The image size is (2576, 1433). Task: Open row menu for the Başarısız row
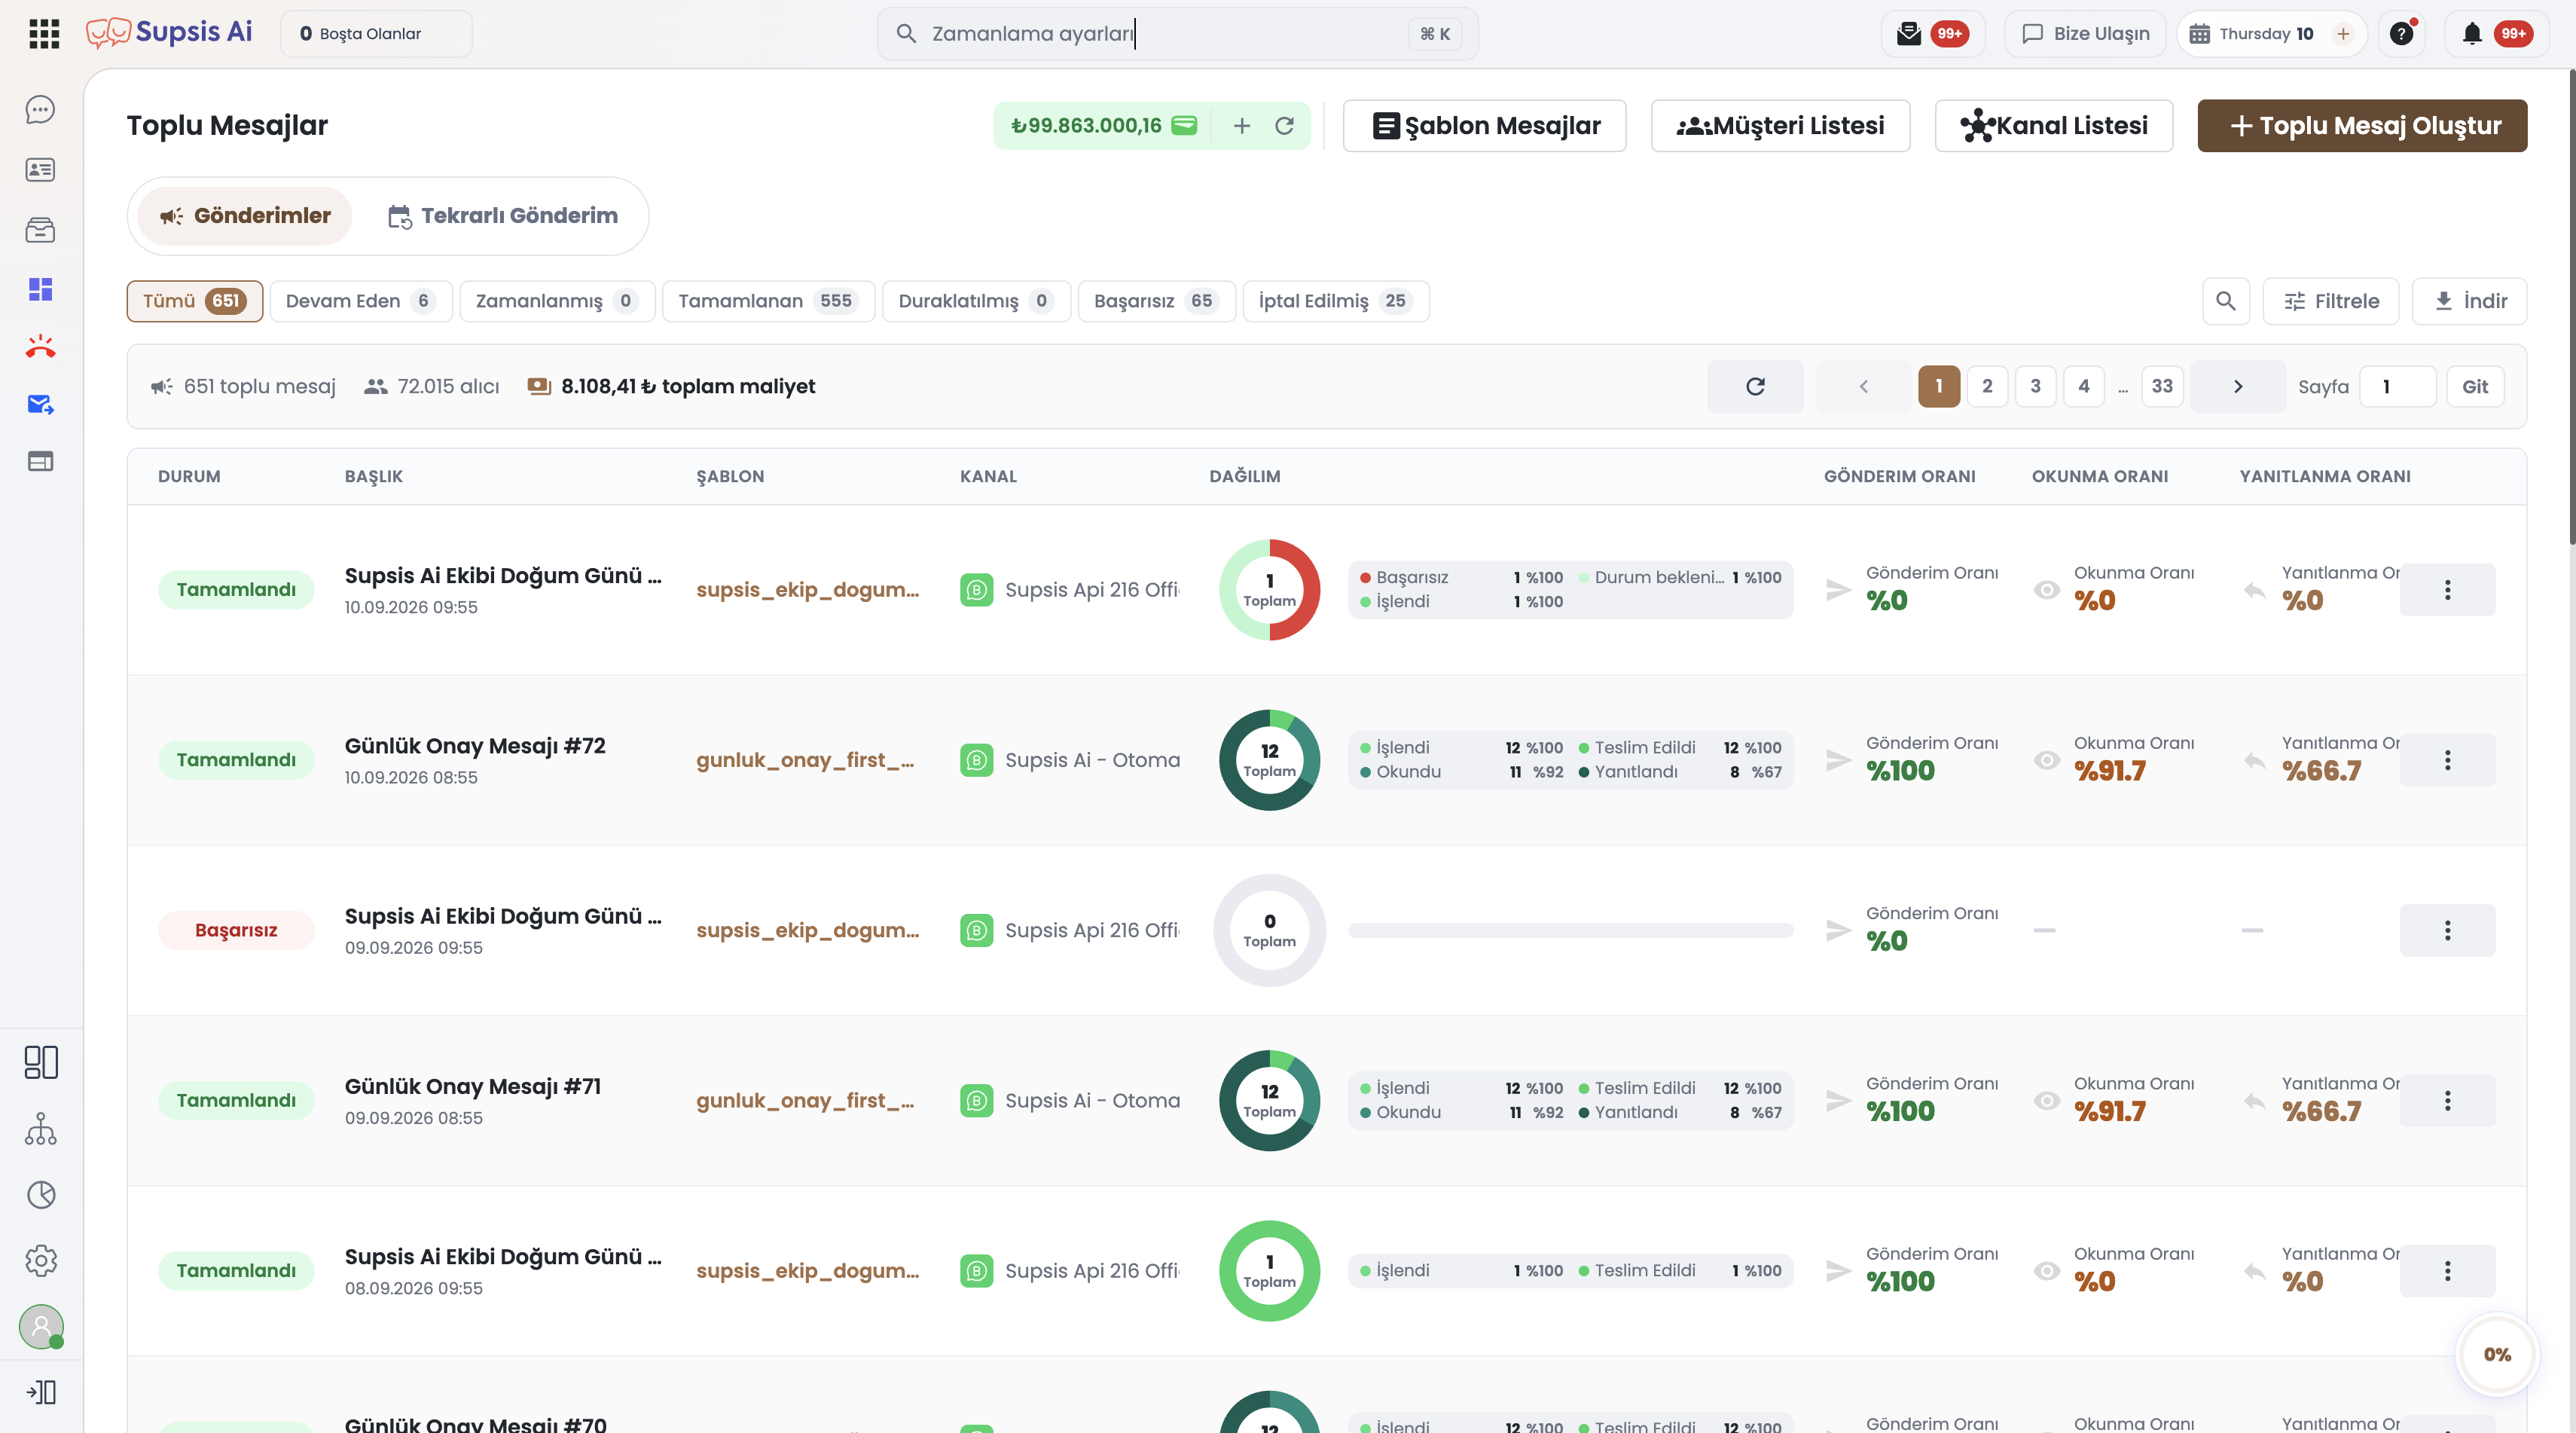2447,930
